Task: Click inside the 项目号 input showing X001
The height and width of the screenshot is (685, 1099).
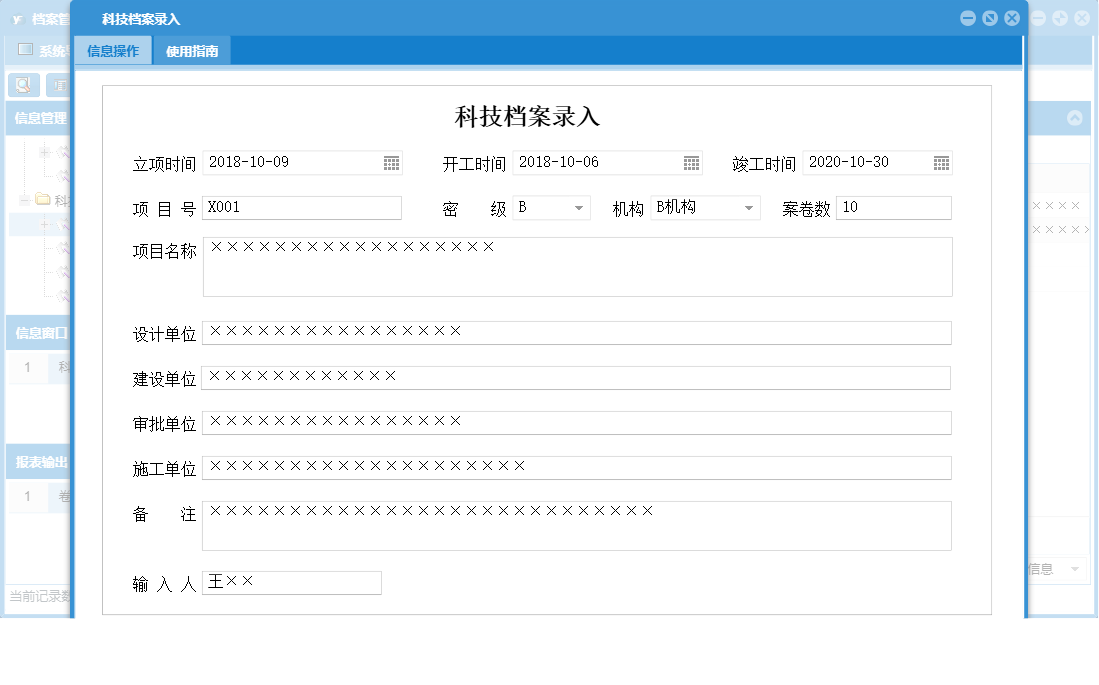Action: 300,207
